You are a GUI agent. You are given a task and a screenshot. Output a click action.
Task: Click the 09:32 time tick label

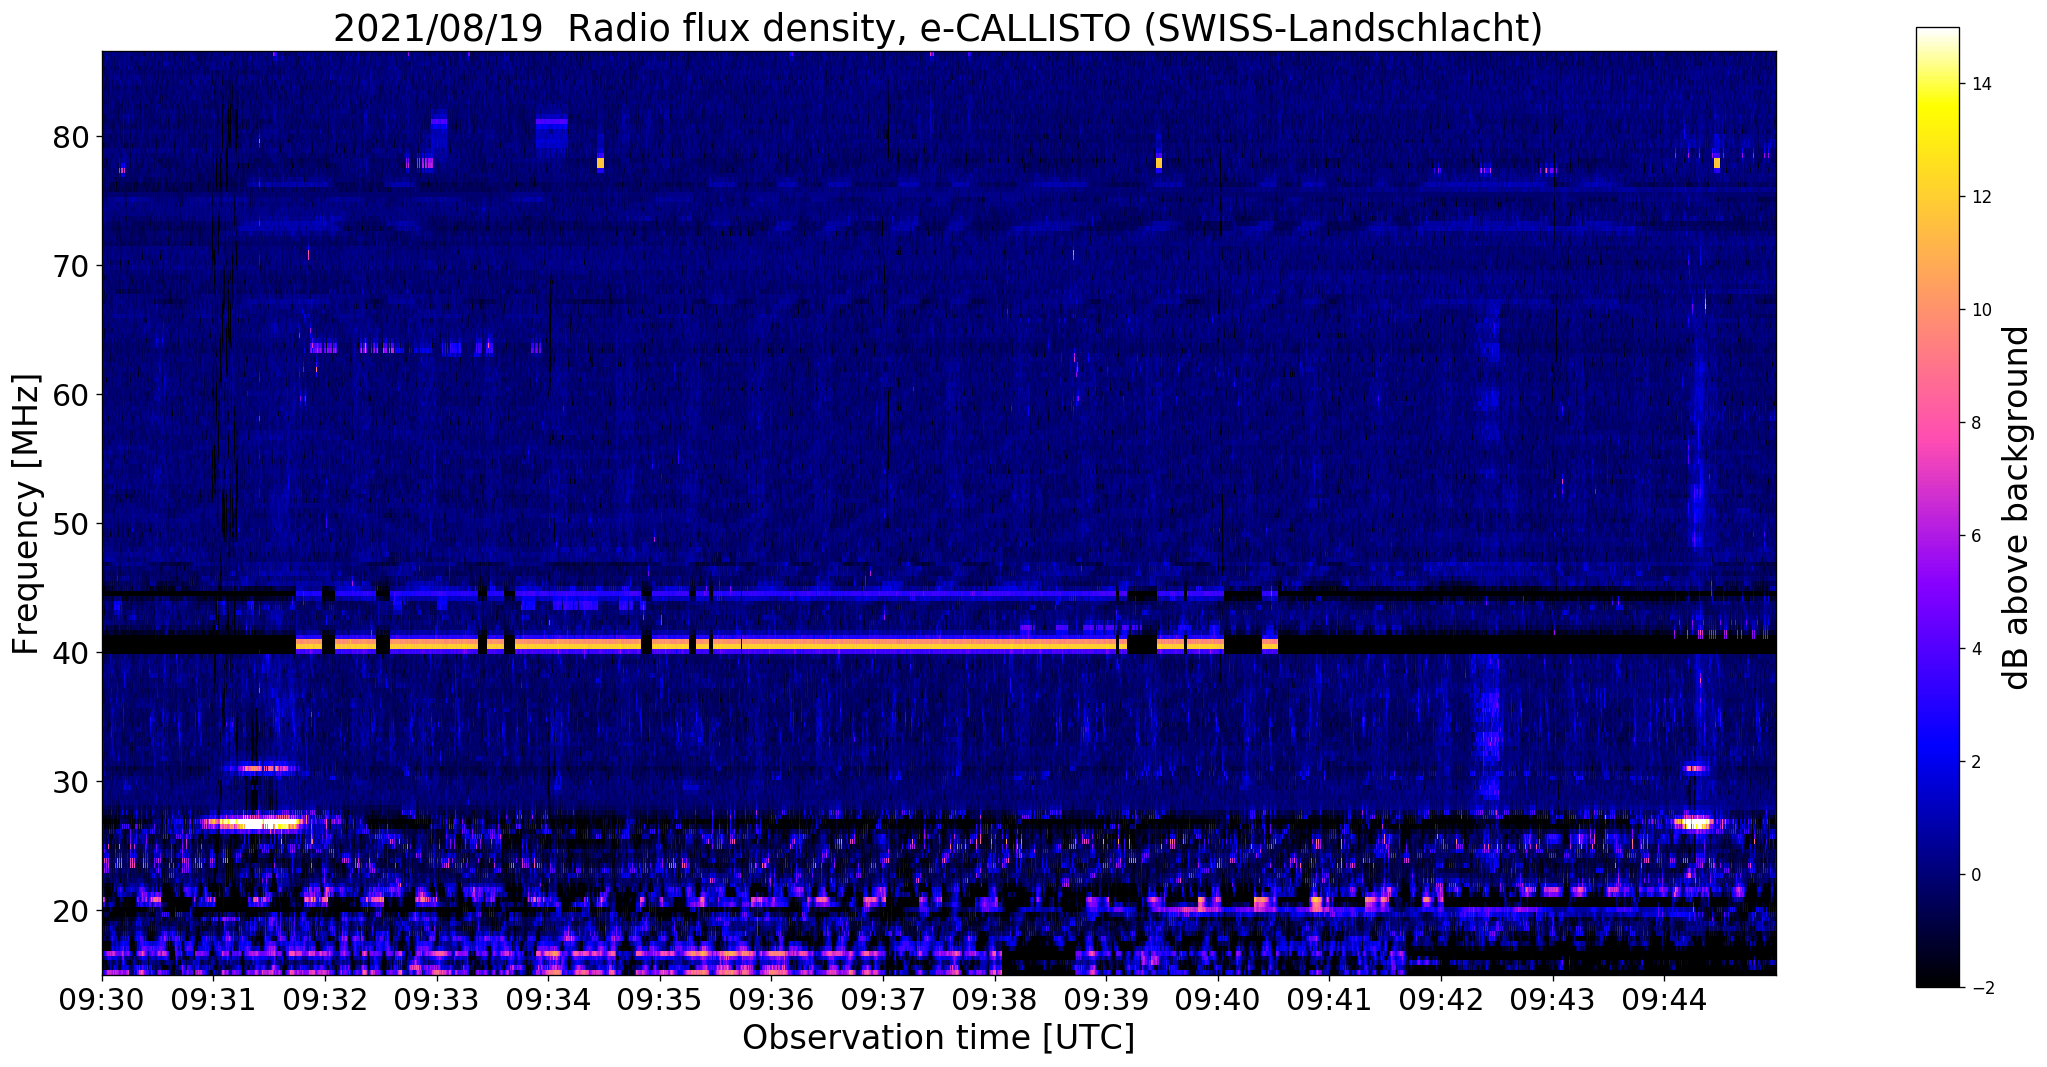pos(326,998)
